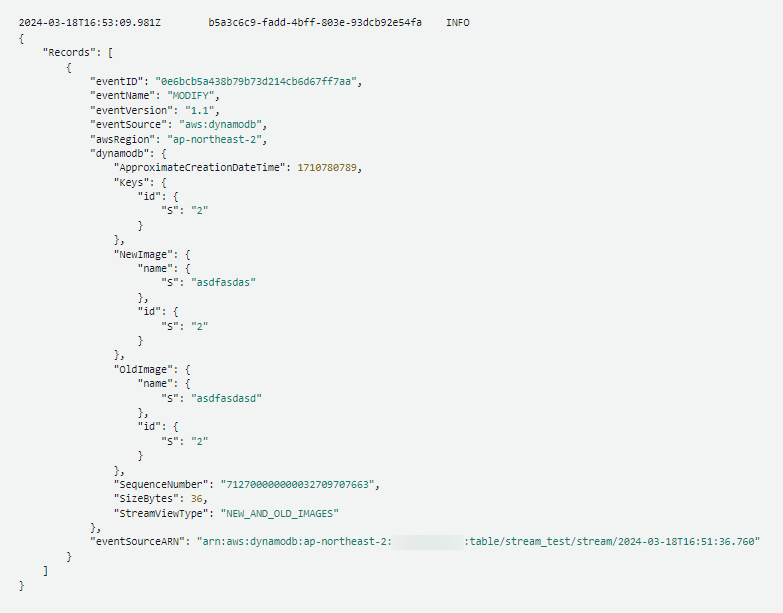Click the INFO log level label

click(x=458, y=21)
